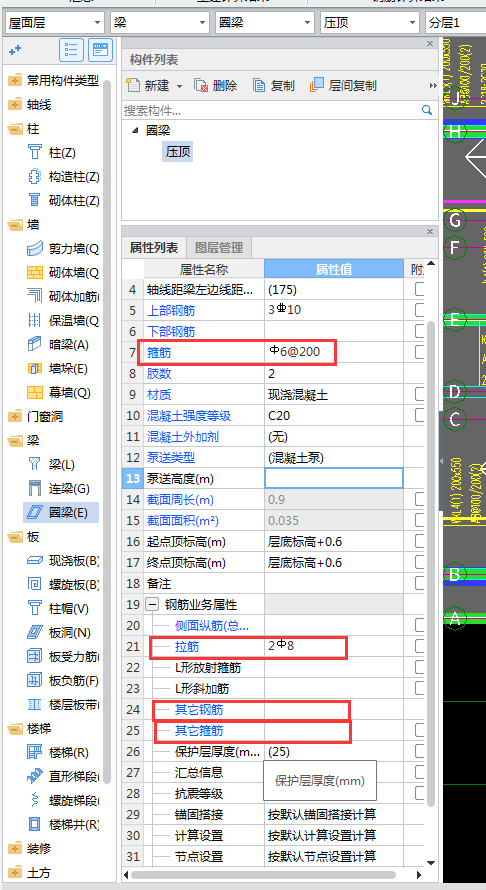Viewport: 486px width, 890px height.
Task: Select the 螺旋梯段 spiral stair flight icon
Action: tap(35, 800)
